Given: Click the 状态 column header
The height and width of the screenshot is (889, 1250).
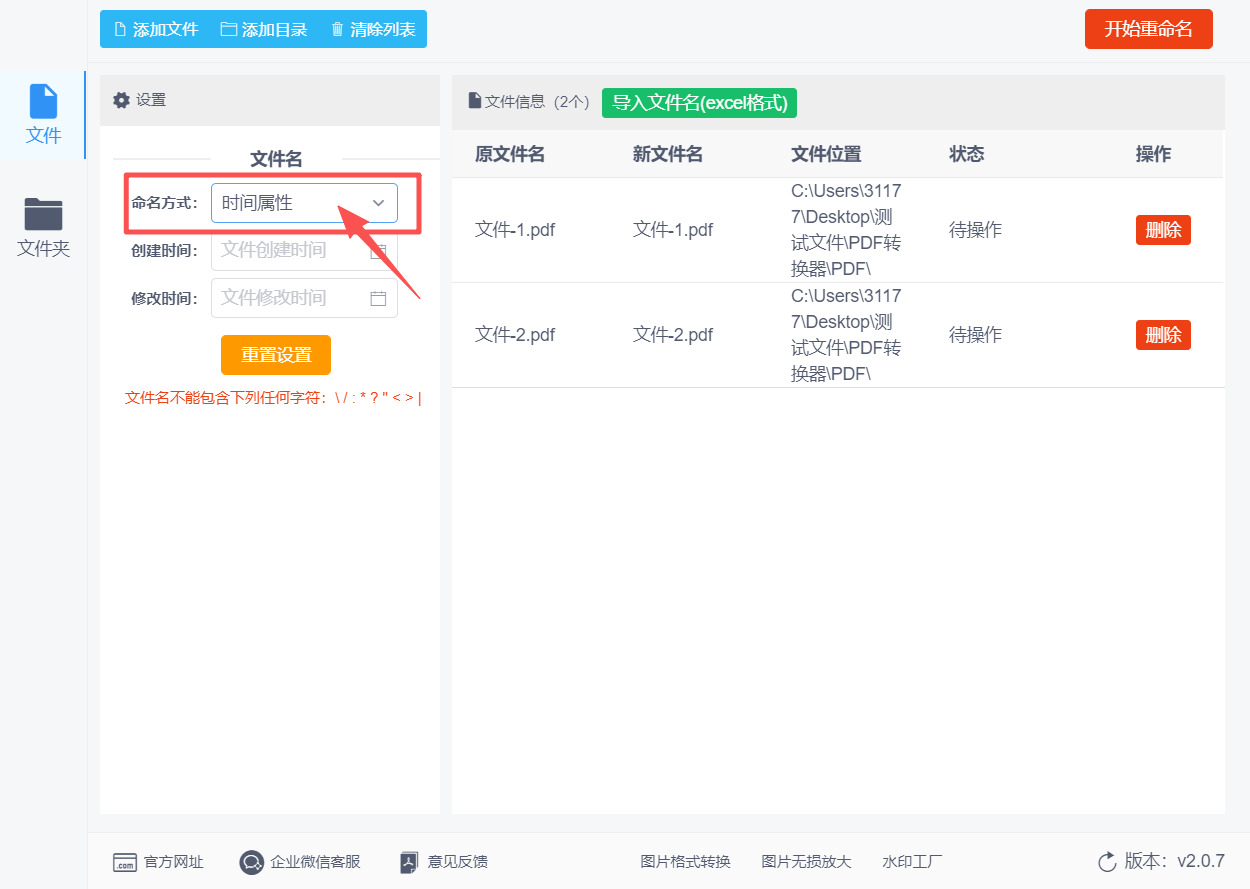Looking at the screenshot, I should click(967, 154).
